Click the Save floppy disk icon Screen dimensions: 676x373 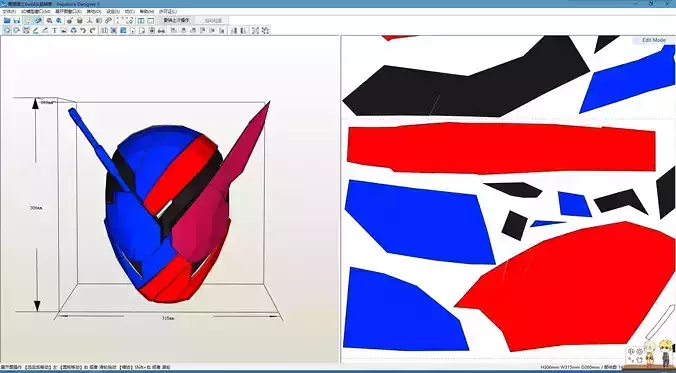(17, 20)
